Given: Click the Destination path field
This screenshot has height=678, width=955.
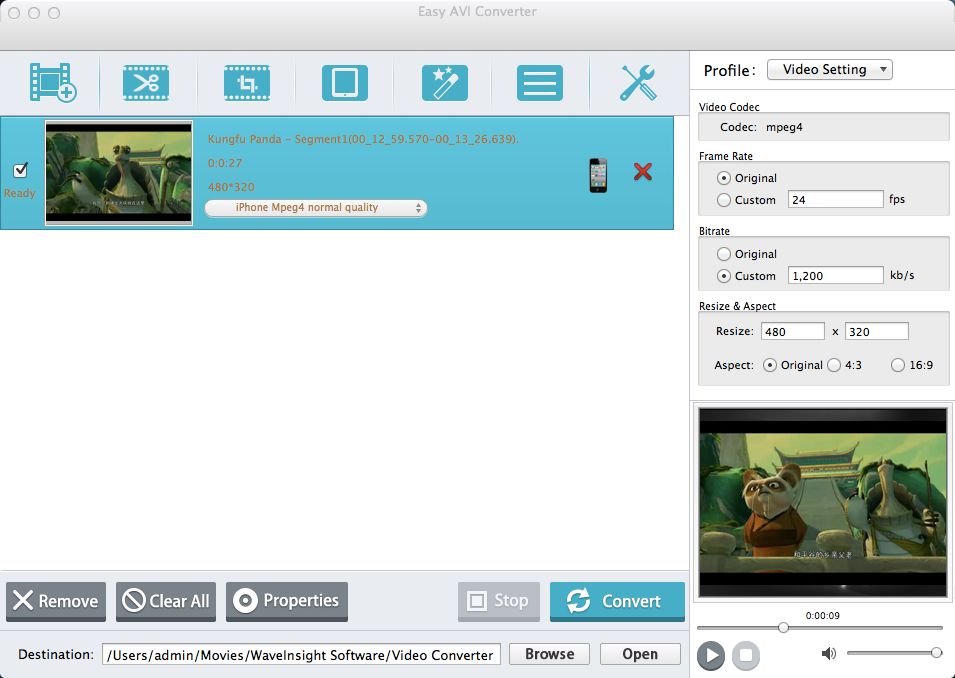Looking at the screenshot, I should click(301, 655).
